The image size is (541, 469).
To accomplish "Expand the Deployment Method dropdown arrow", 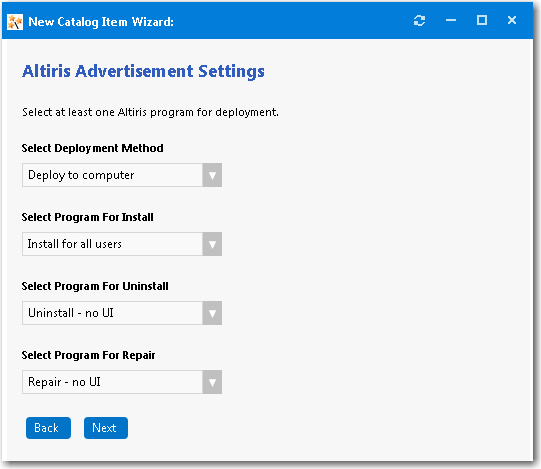I will tap(212, 175).
